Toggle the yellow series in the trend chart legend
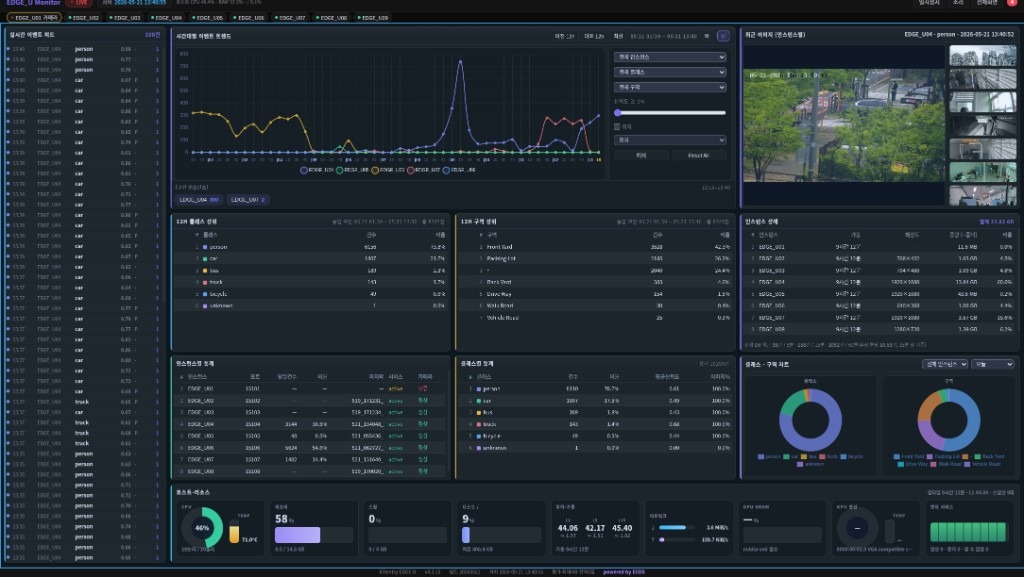Screen dimensions: 1024x577 388,170
